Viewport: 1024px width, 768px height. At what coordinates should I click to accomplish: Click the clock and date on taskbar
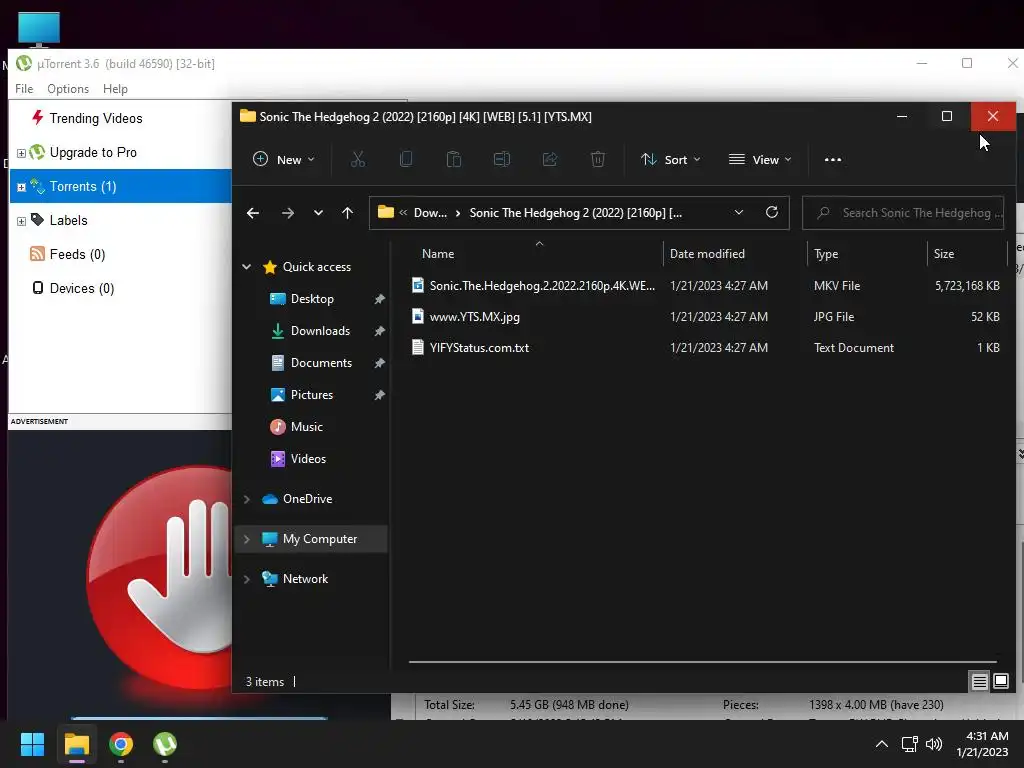pos(982,744)
